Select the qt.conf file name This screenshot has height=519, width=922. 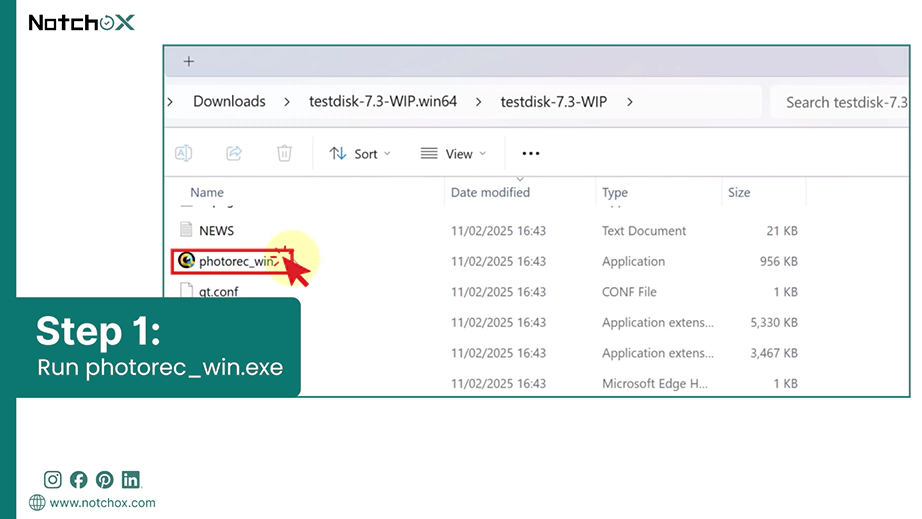point(219,292)
